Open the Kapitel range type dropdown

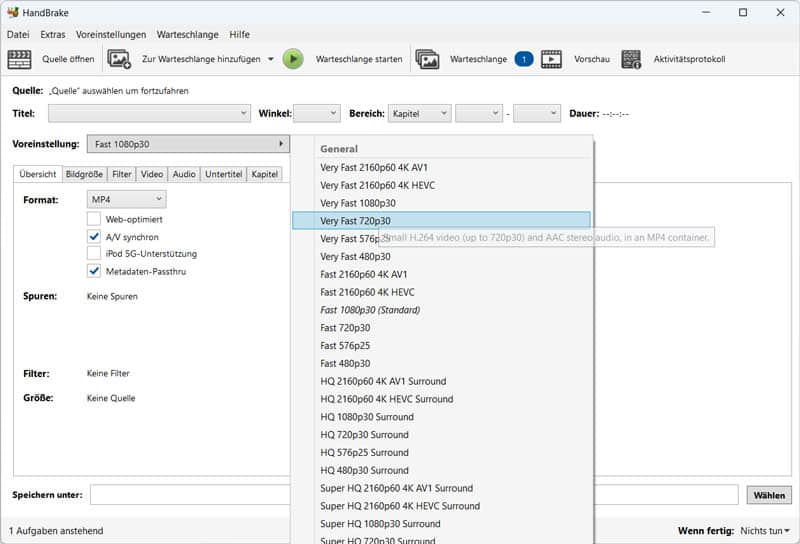pyautogui.click(x=419, y=113)
